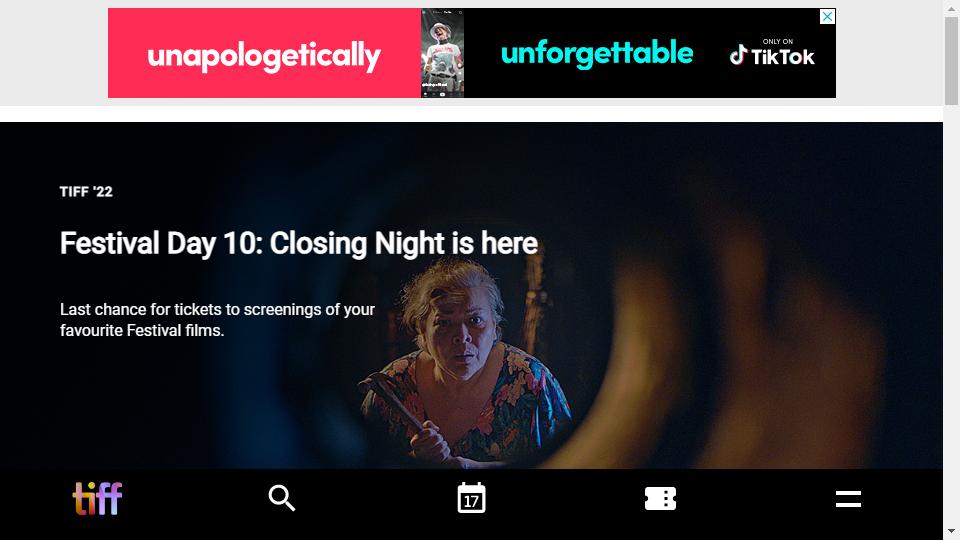Viewport: 960px width, 540px height.
Task: Click the scrollbar down arrow
Action: (x=951, y=531)
